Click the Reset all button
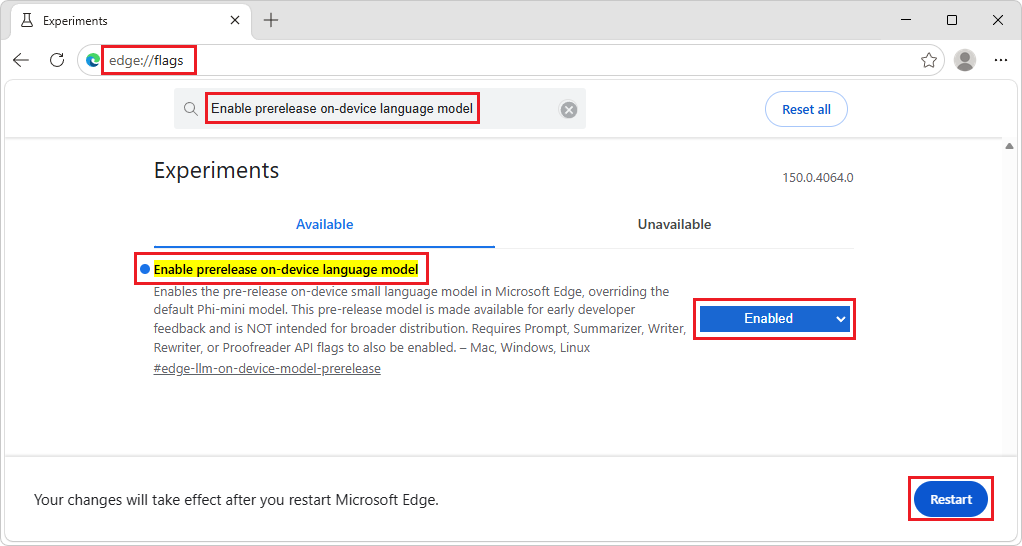Screen dimensions: 1022x546 (806, 109)
